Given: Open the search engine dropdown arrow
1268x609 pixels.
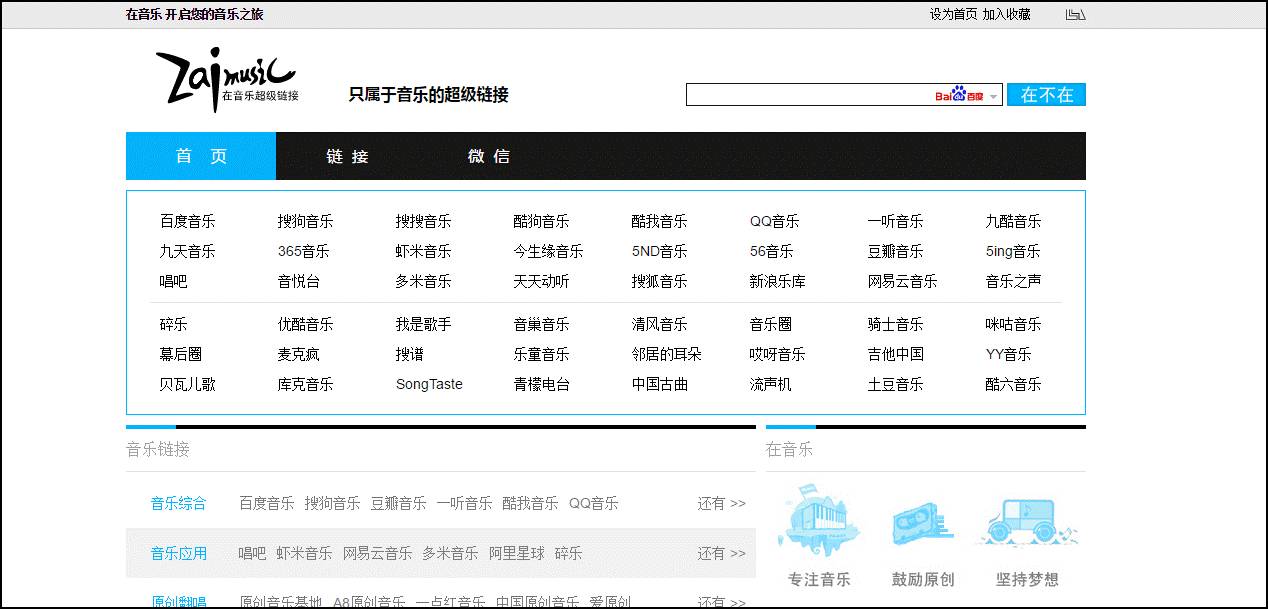Looking at the screenshot, I should pyautogui.click(x=995, y=94).
